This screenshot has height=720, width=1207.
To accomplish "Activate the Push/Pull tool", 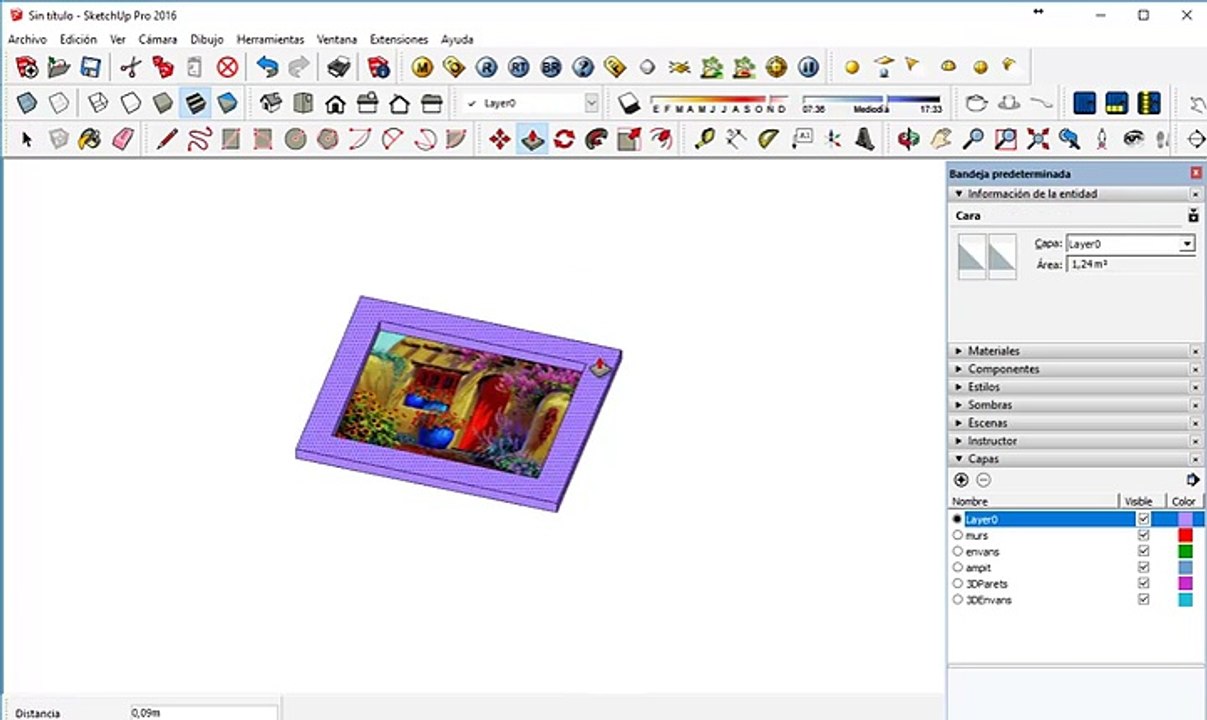I will (533, 140).
